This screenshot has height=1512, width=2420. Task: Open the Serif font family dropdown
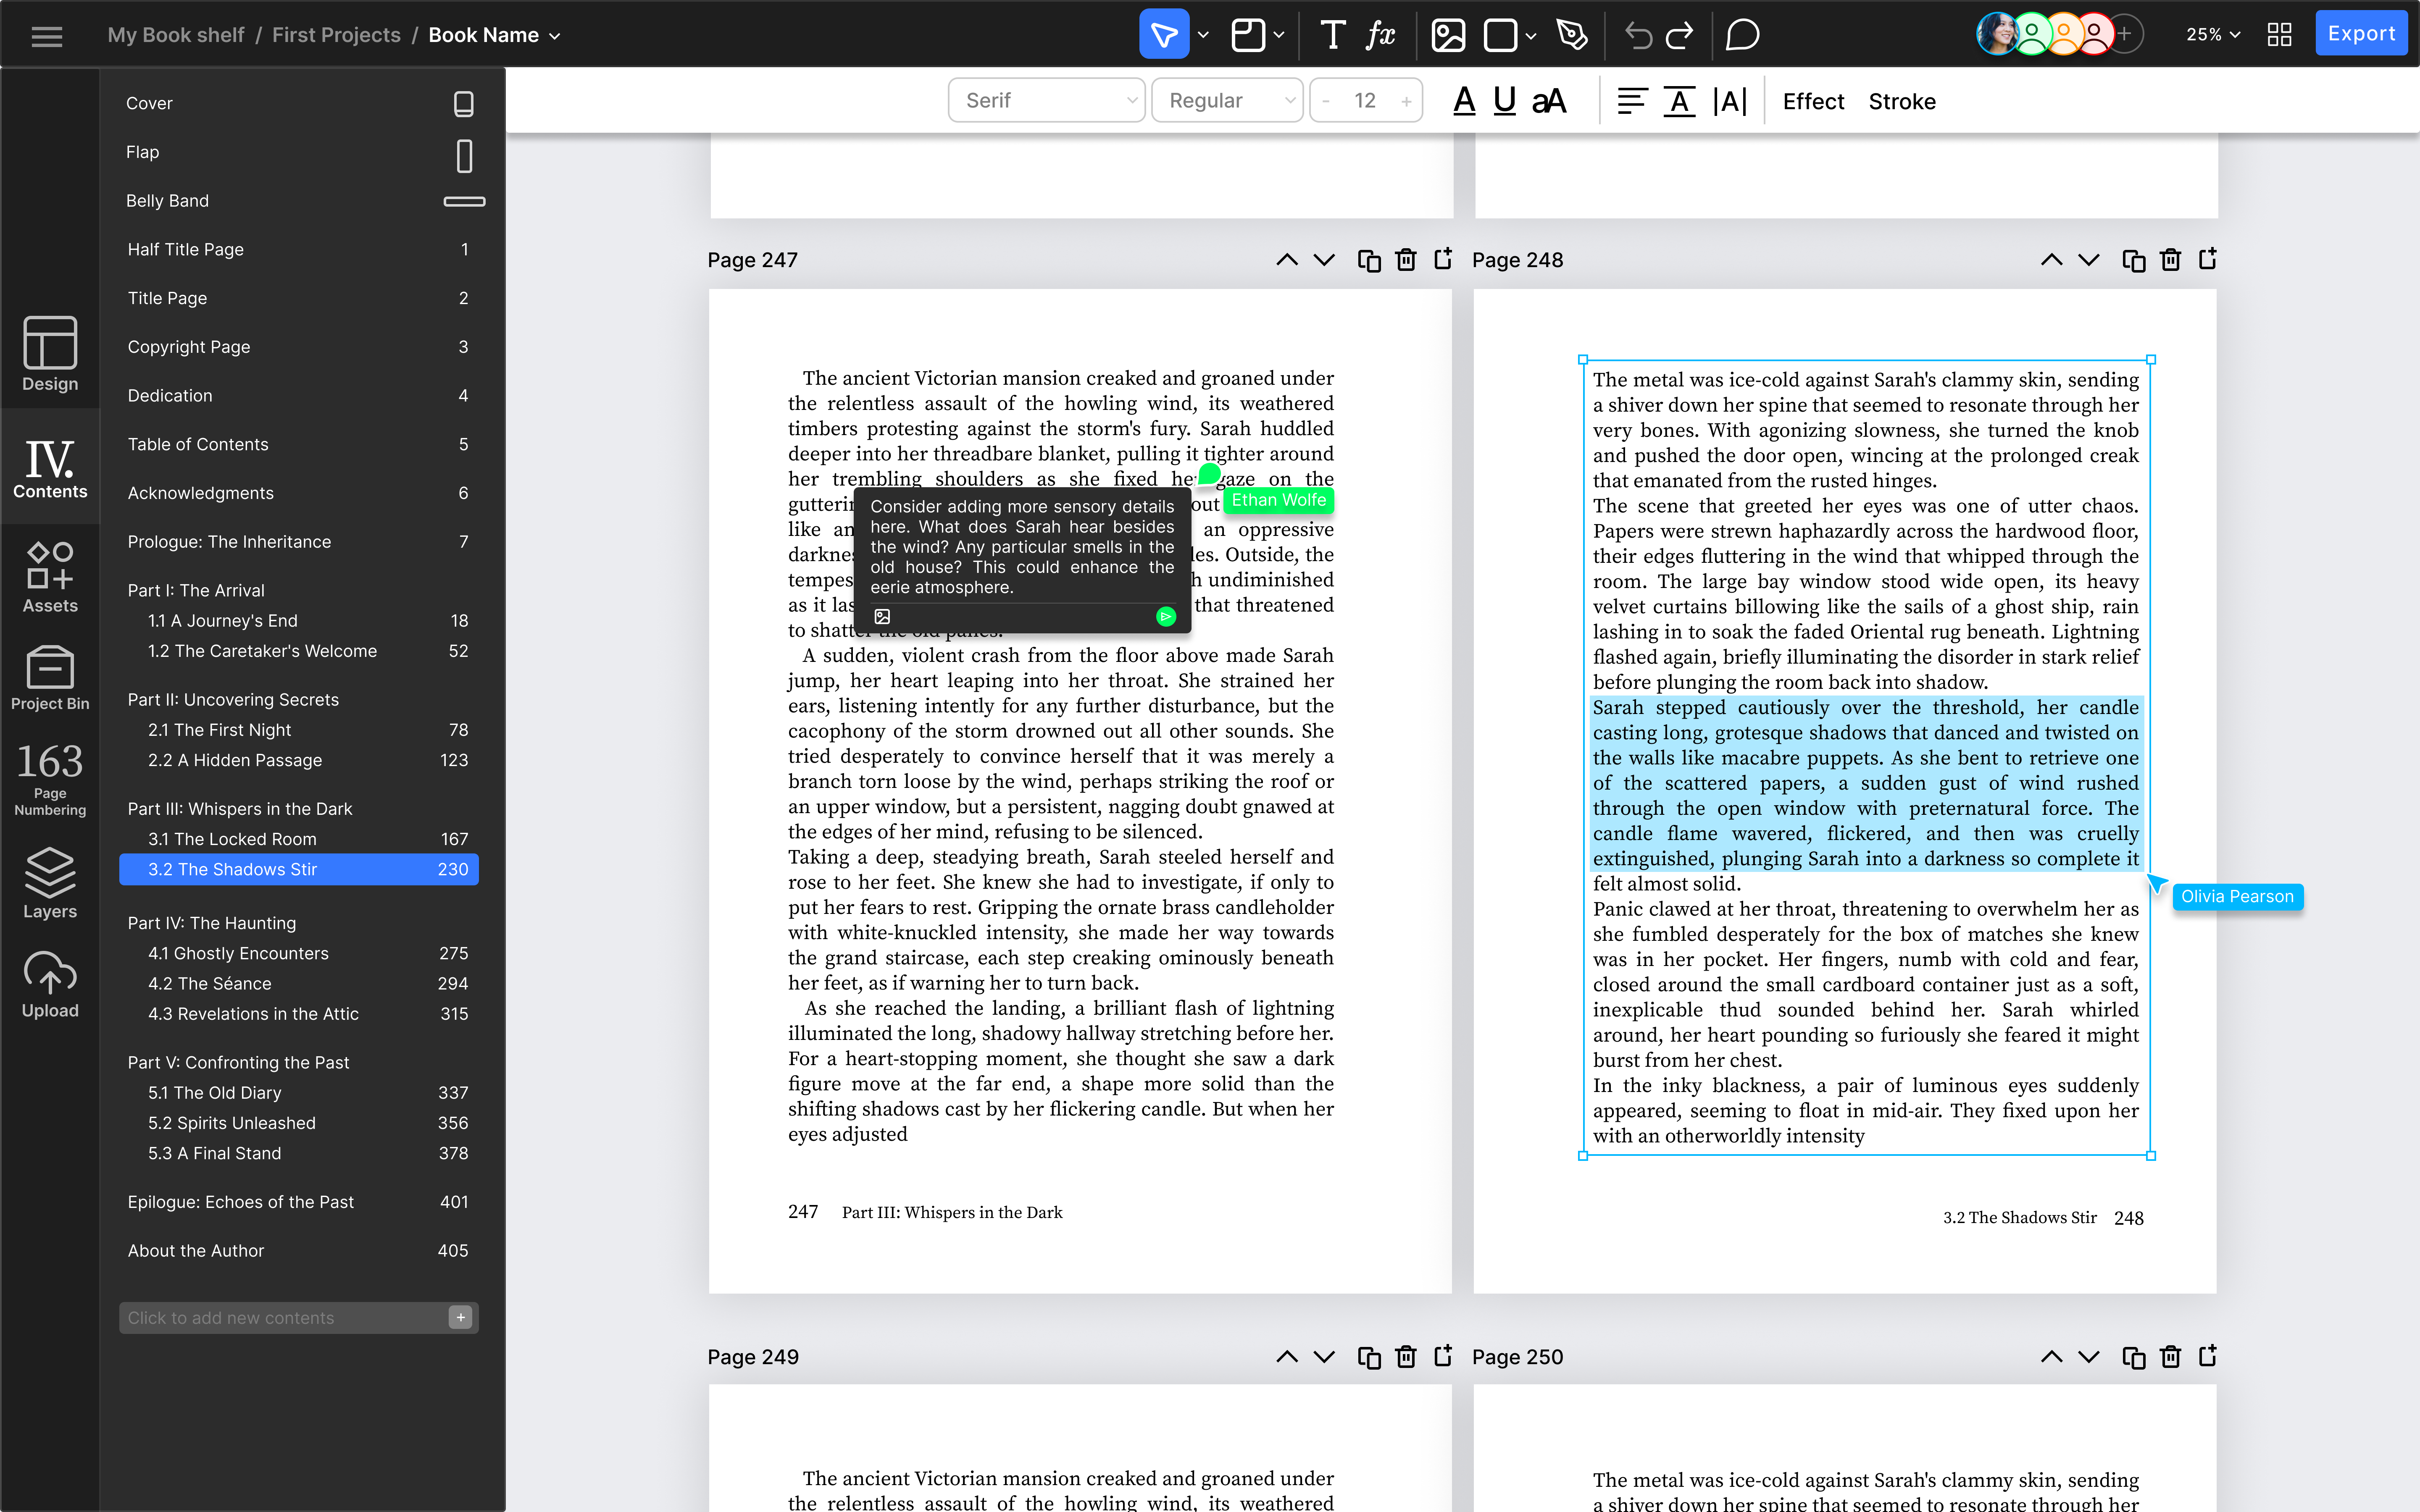click(x=1046, y=100)
